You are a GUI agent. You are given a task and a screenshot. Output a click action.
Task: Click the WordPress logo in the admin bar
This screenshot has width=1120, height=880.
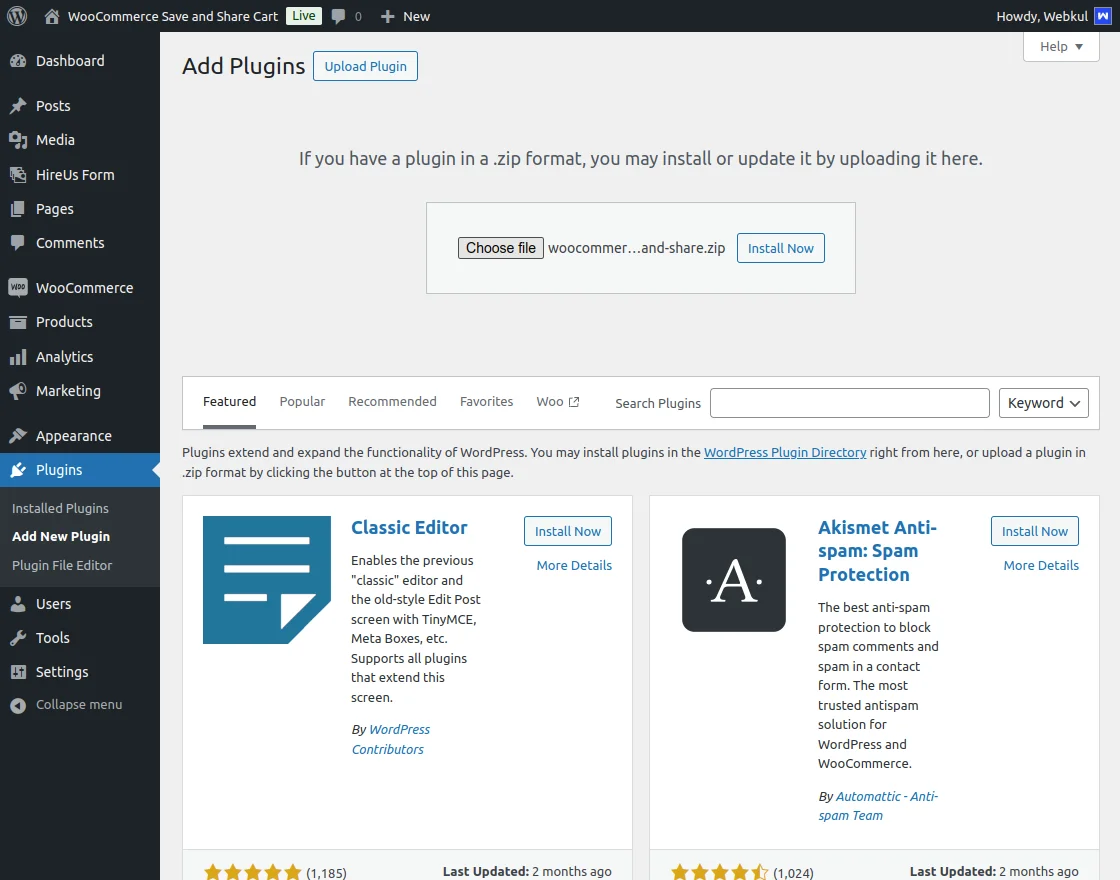[16, 15]
